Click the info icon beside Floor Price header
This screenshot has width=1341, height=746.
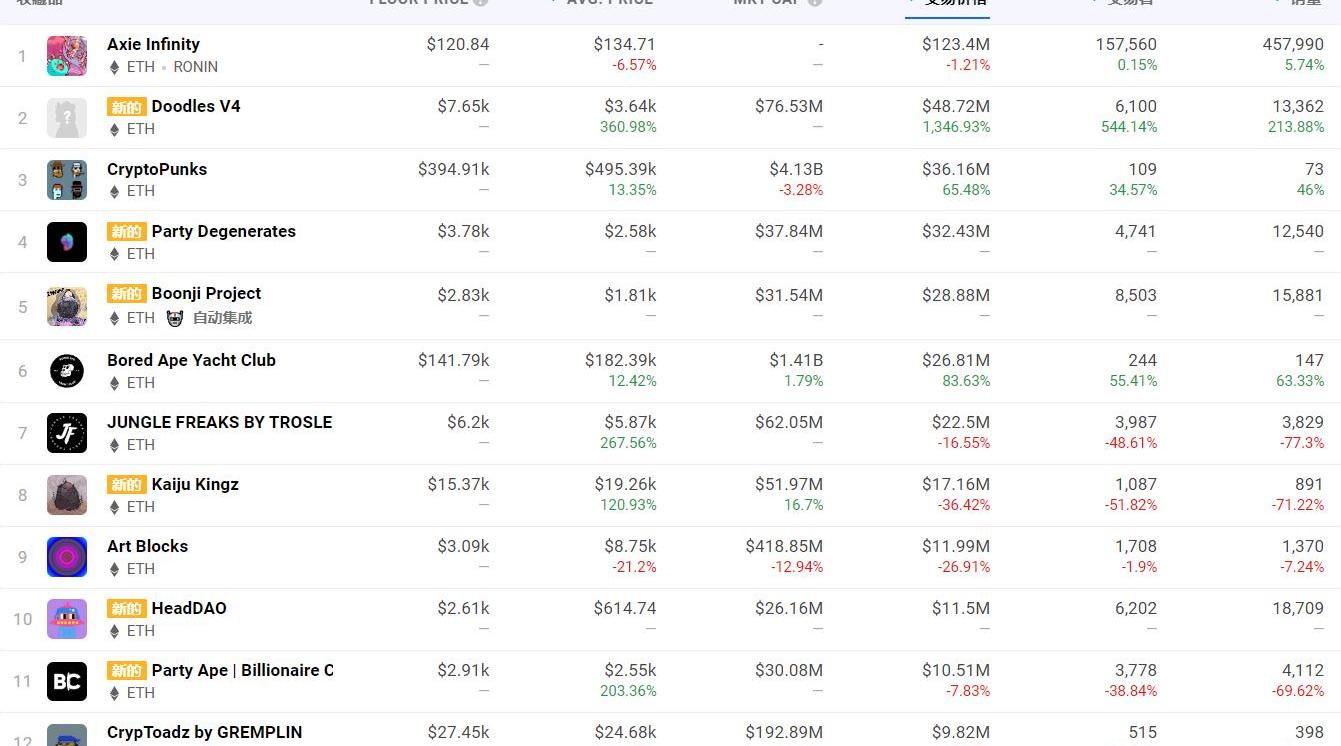(x=481, y=2)
